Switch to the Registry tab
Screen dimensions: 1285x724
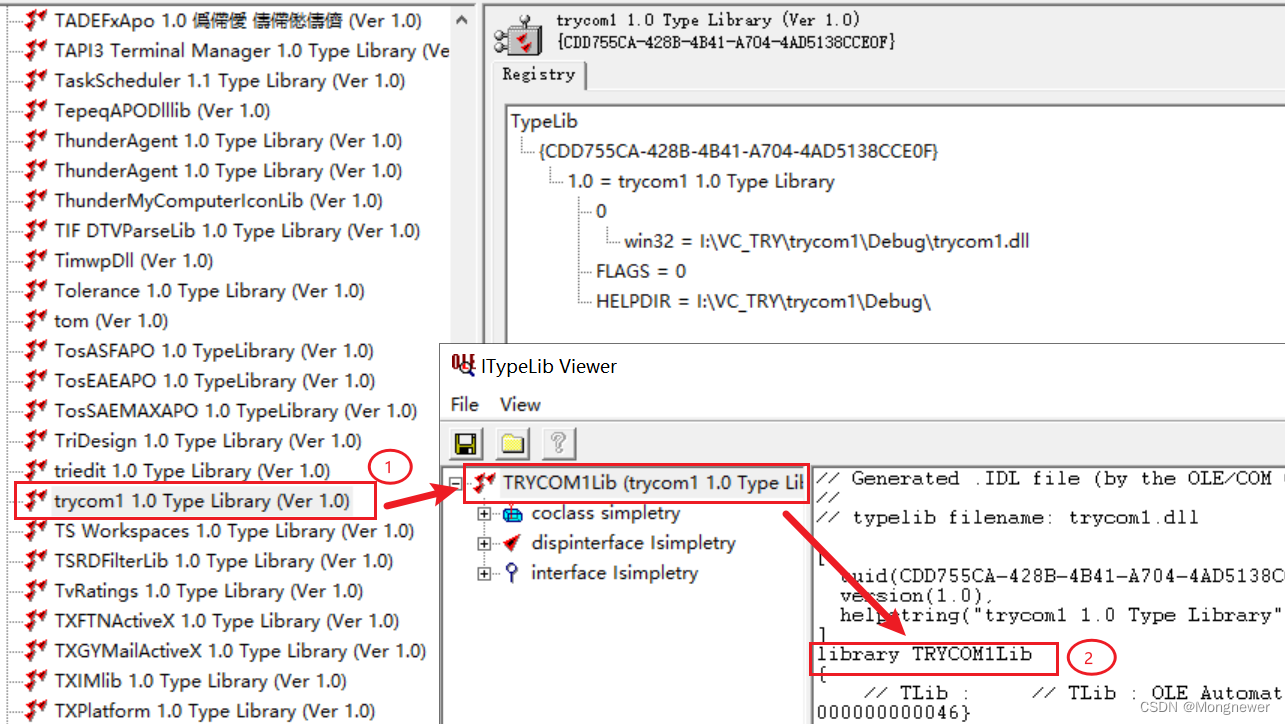539,74
